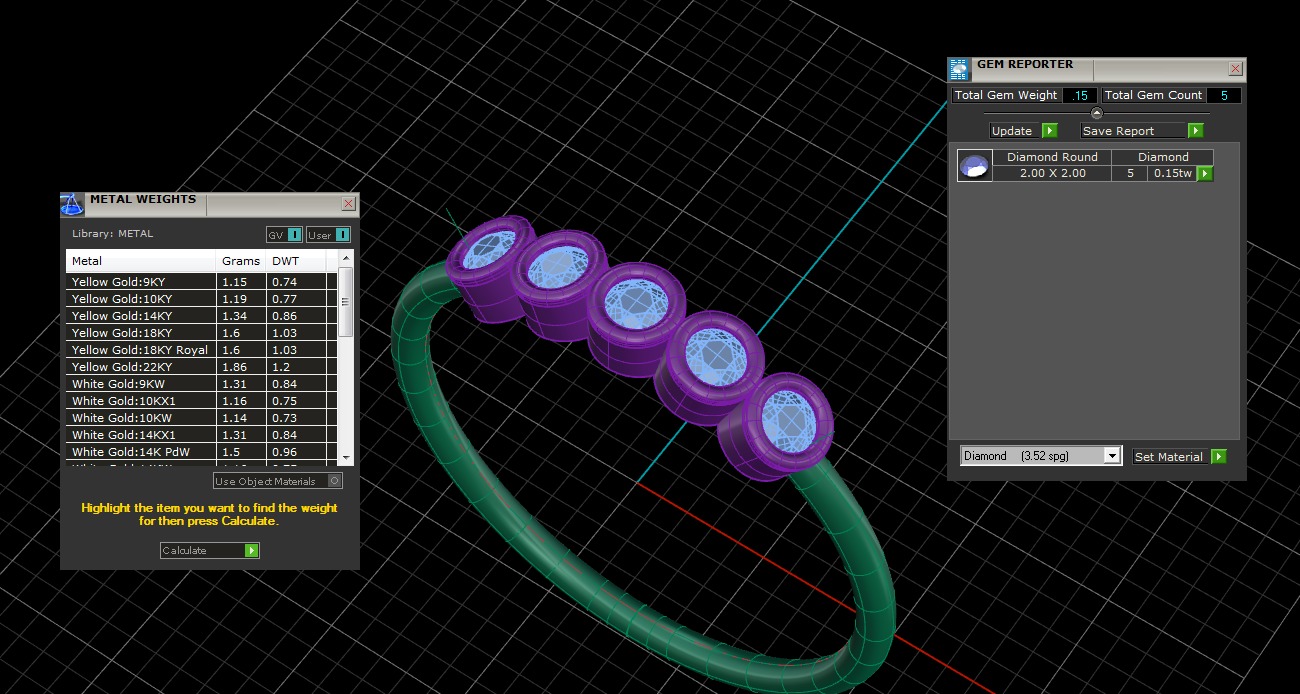Screen dimensions: 1300x694
Task: Click the Save Report button
Action: pyautogui.click(x=1141, y=131)
